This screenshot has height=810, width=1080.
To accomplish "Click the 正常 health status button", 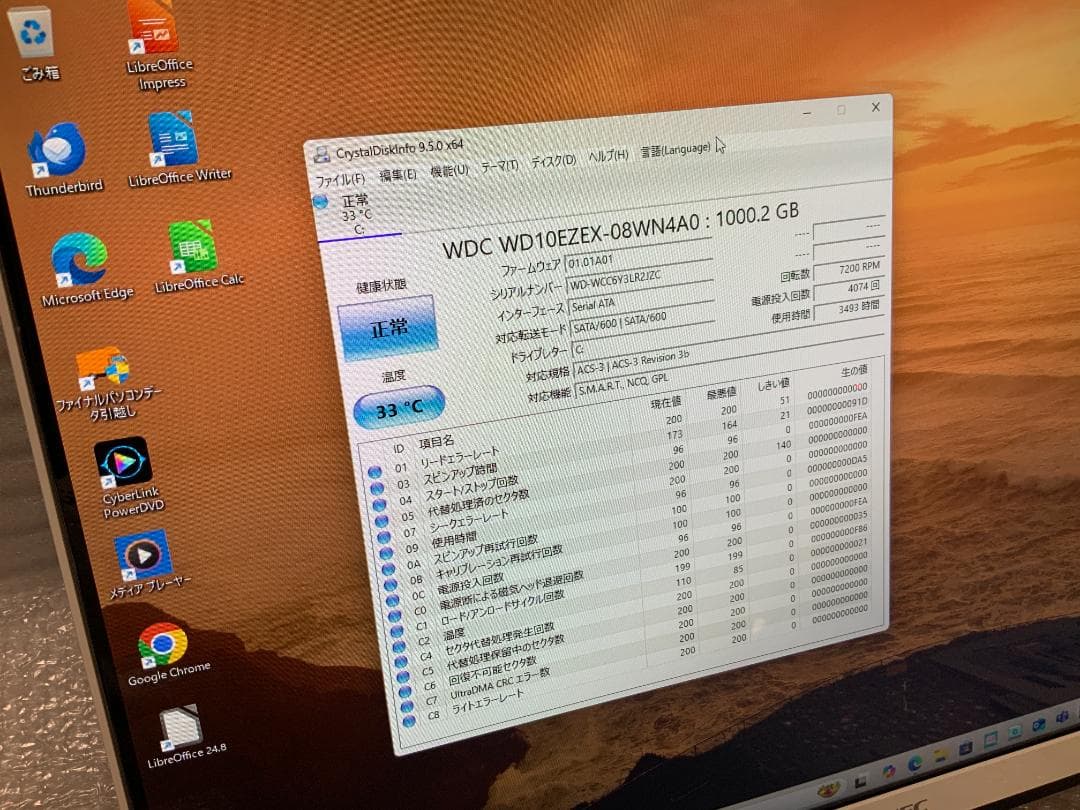I will [389, 327].
